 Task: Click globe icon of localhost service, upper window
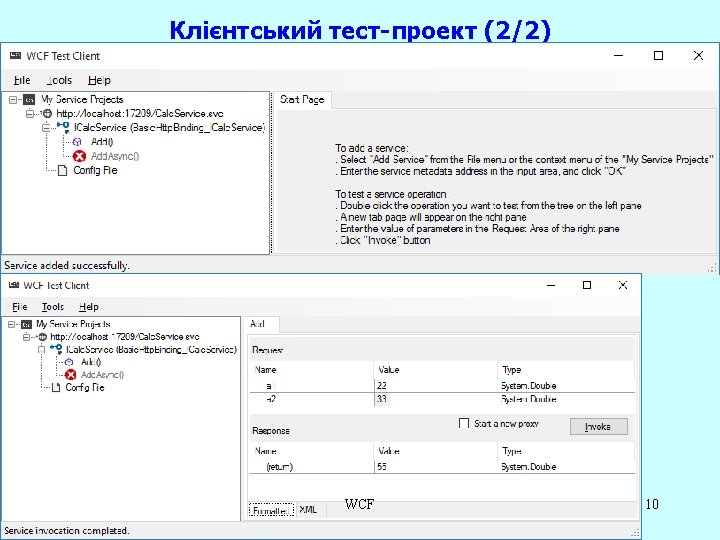tap(47, 113)
